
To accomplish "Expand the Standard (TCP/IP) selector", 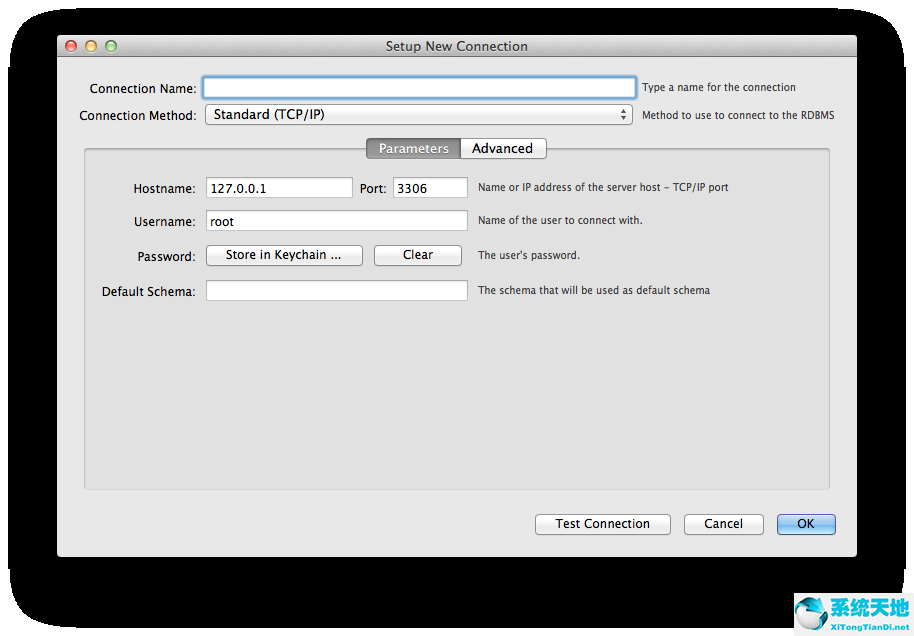I will [417, 114].
